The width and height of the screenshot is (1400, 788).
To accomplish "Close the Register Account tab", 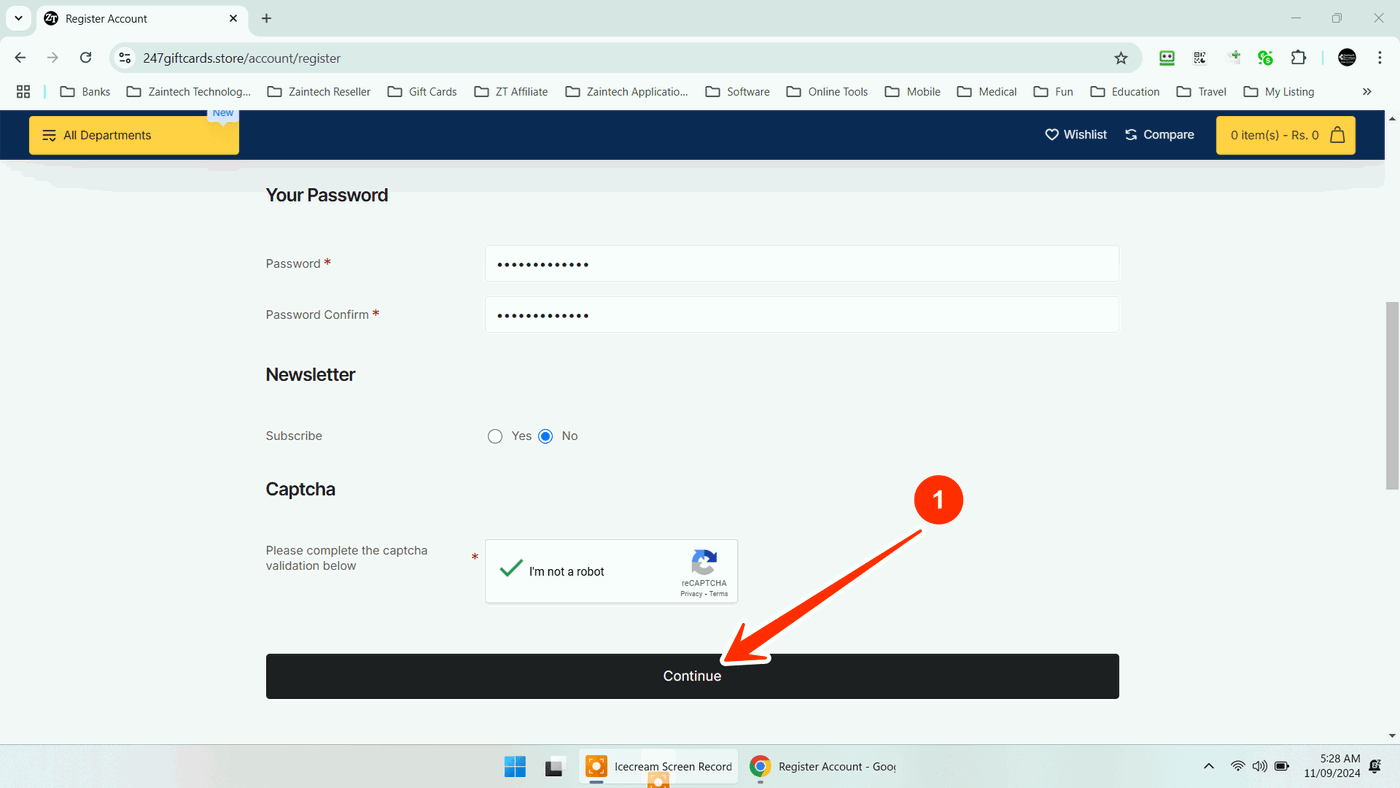I will click(233, 18).
